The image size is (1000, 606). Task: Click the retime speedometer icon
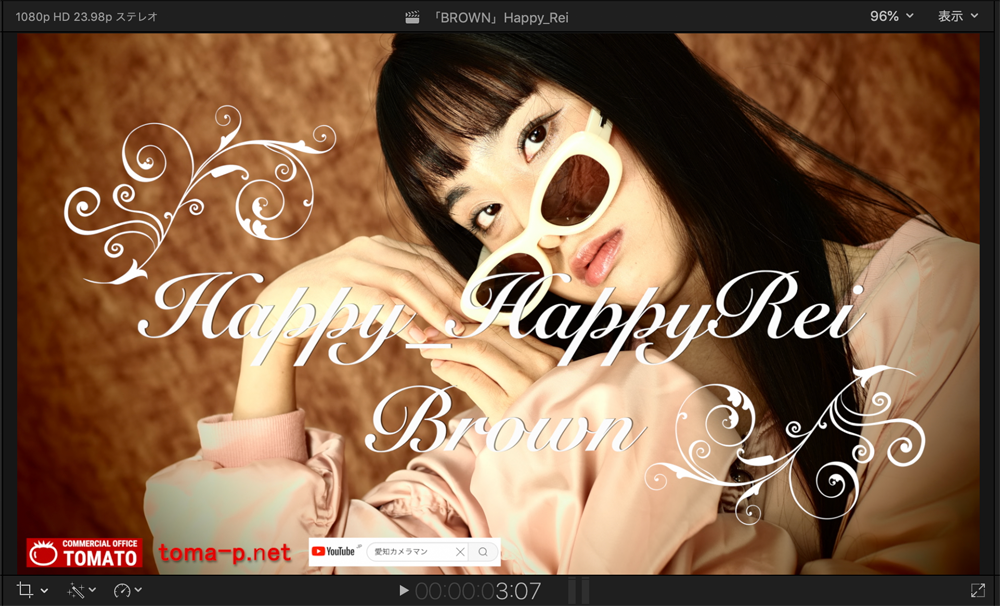[x=122, y=591]
